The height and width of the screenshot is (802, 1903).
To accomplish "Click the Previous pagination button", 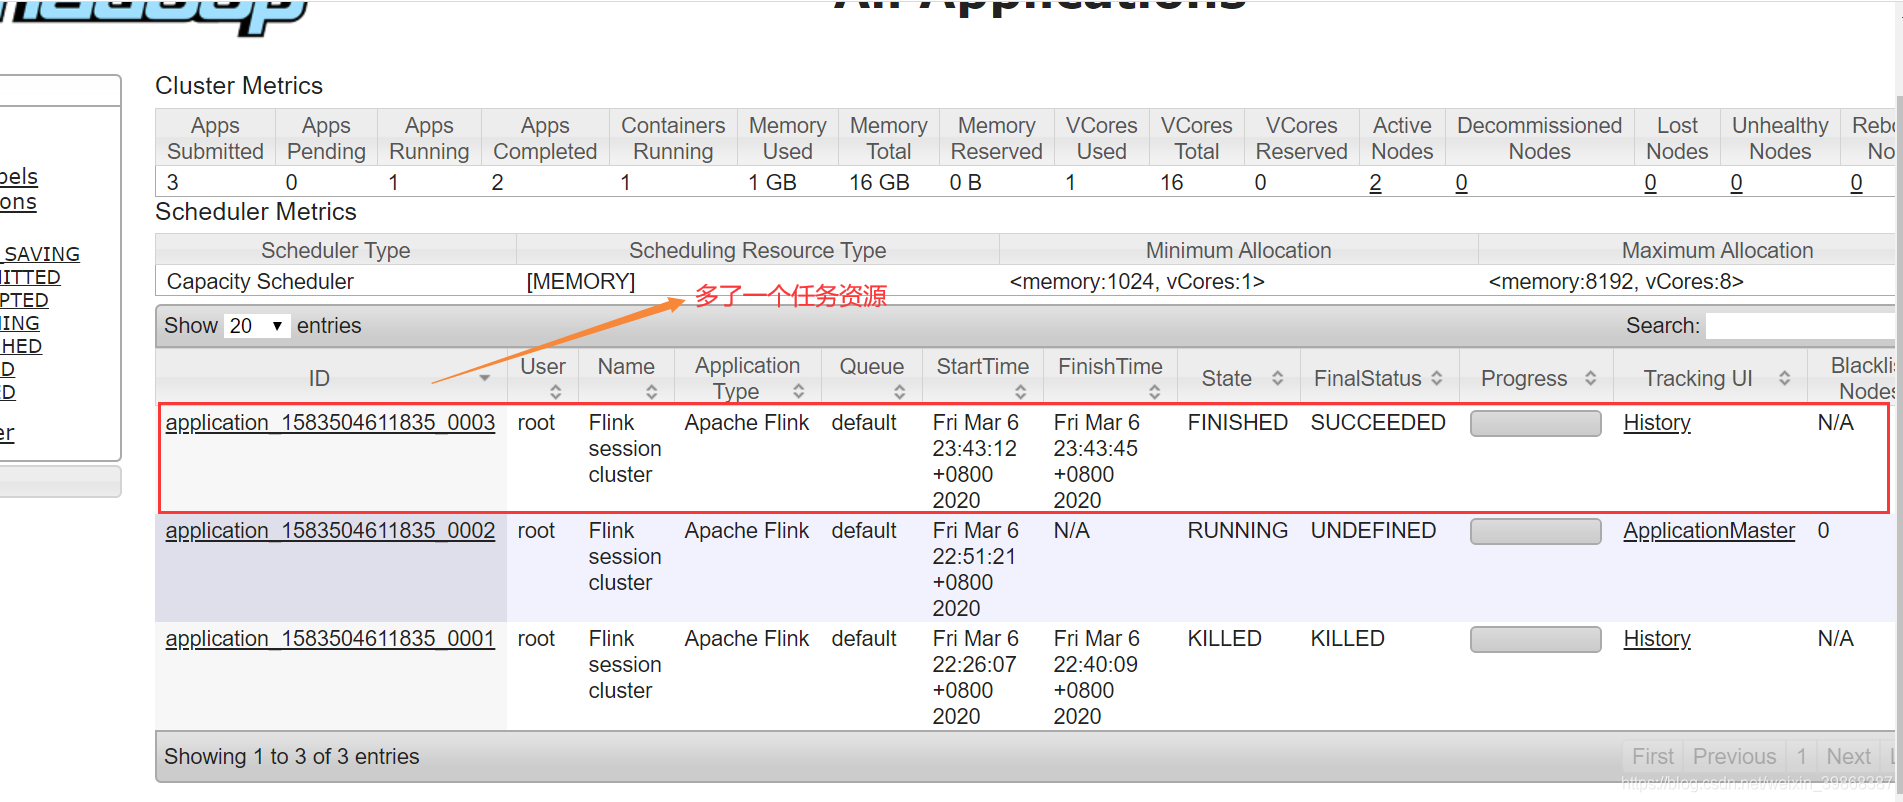I will tap(1734, 757).
